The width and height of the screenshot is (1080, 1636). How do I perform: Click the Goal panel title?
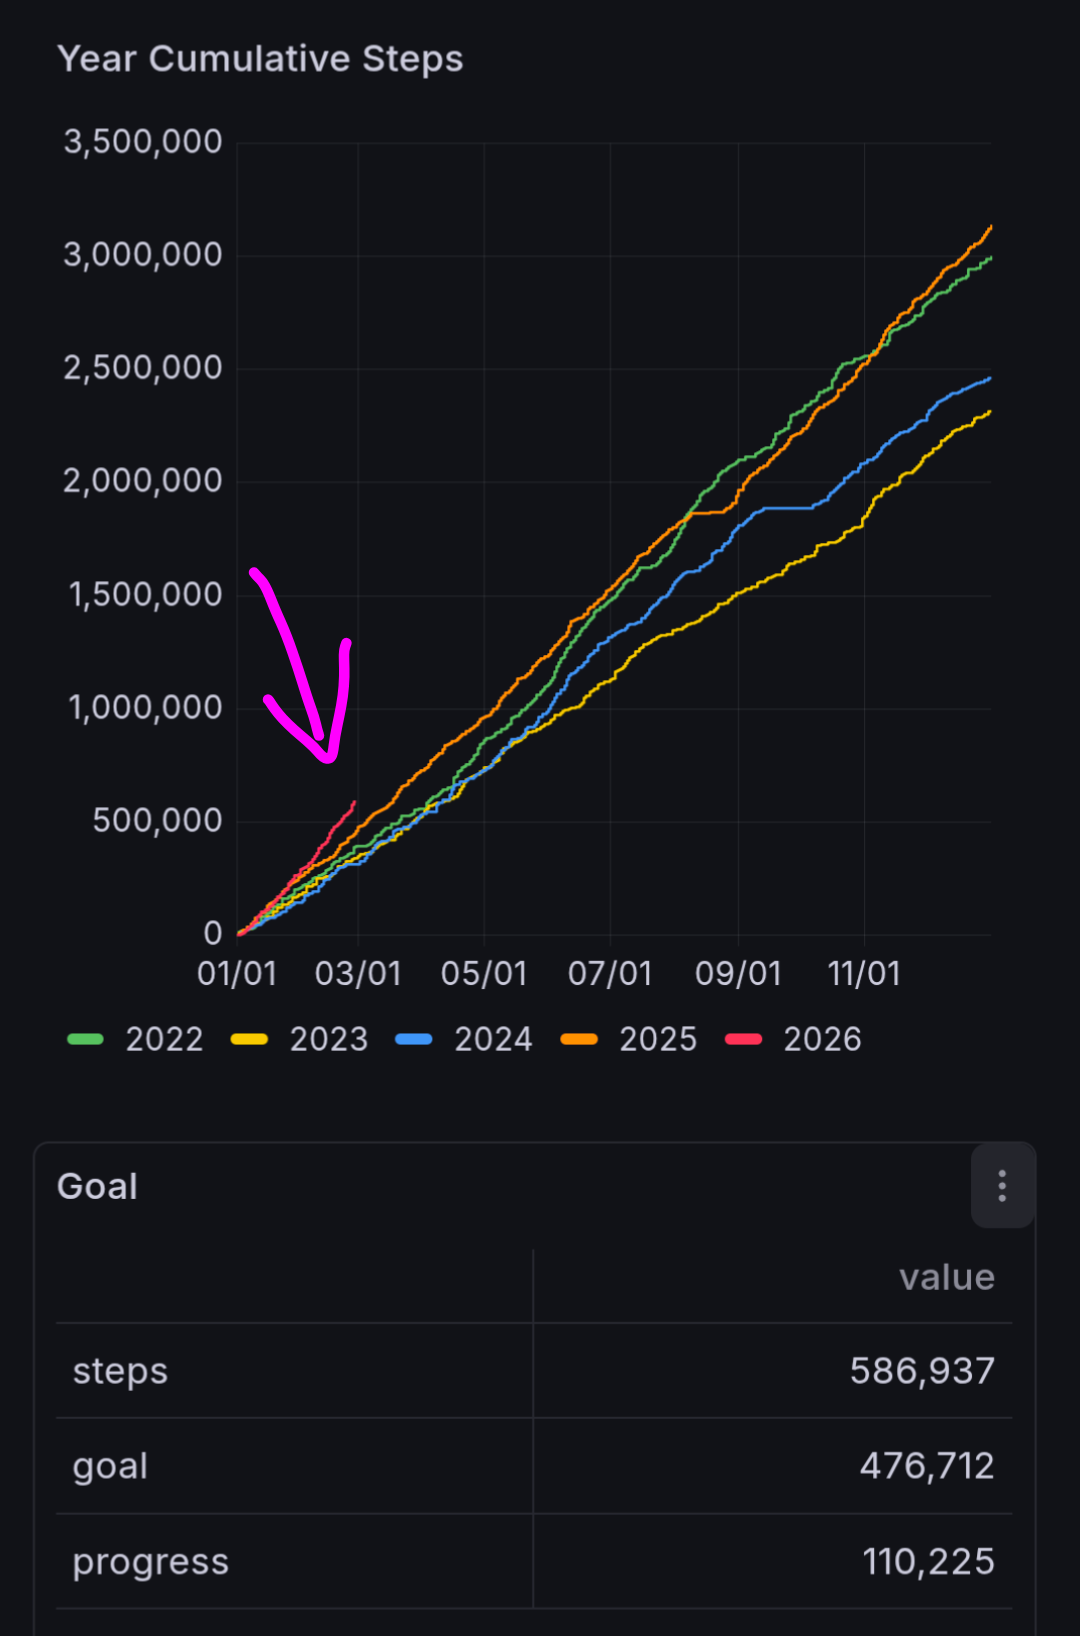pyautogui.click(x=97, y=1186)
